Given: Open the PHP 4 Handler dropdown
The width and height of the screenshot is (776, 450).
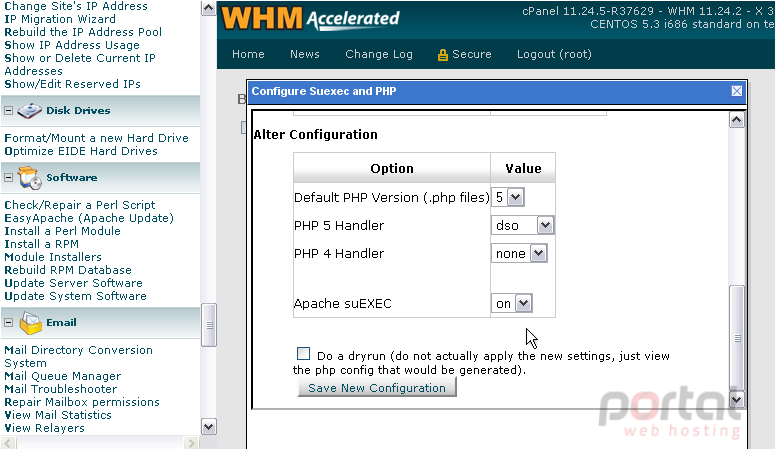Looking at the screenshot, I should [519, 254].
